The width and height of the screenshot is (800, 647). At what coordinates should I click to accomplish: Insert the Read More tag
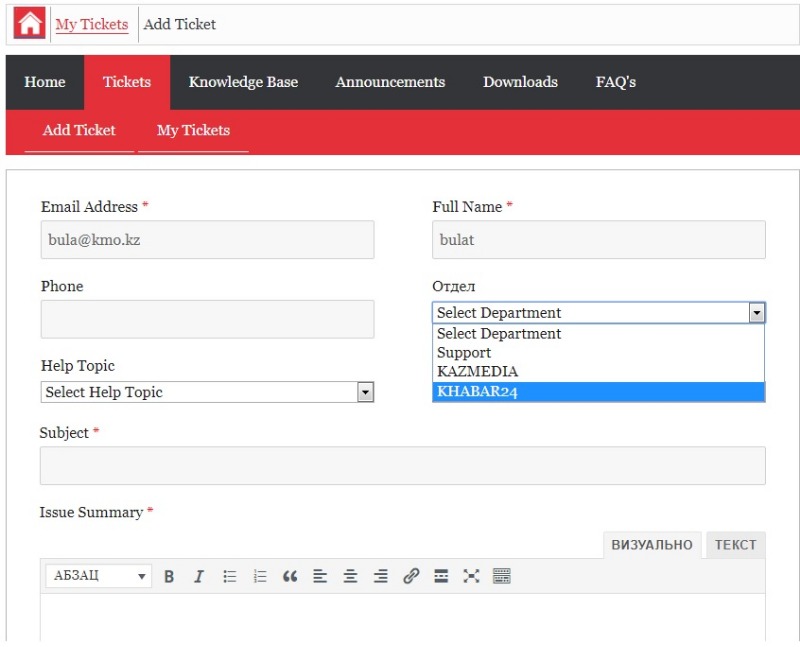[441, 576]
